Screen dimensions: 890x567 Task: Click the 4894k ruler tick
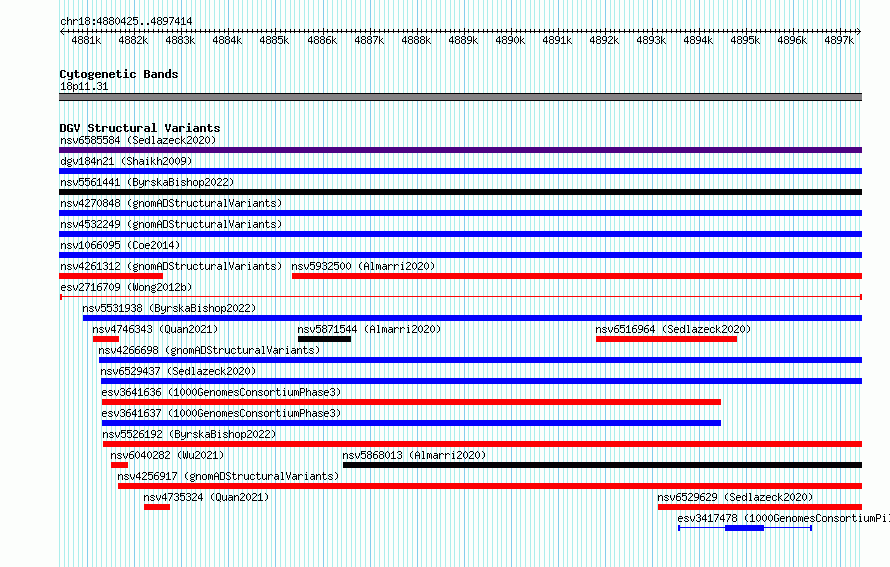click(x=698, y=40)
